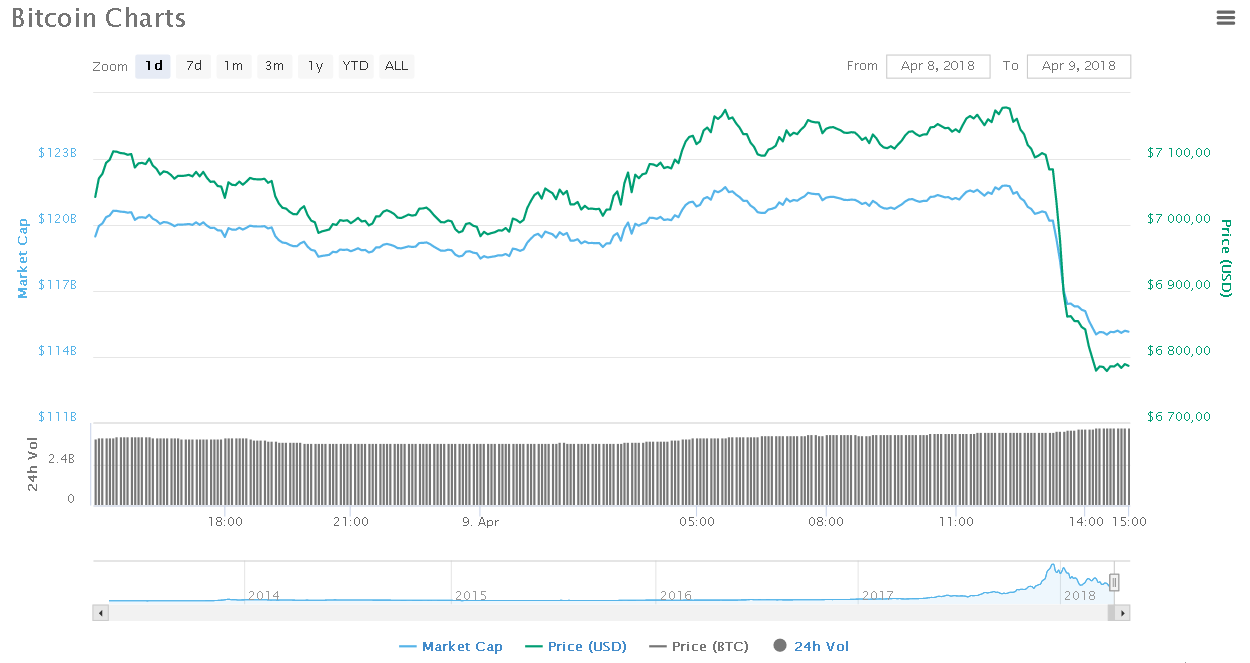Toggle Price (USD) series in legend
Image resolution: width=1250 pixels, height=663 pixels.
click(576, 647)
